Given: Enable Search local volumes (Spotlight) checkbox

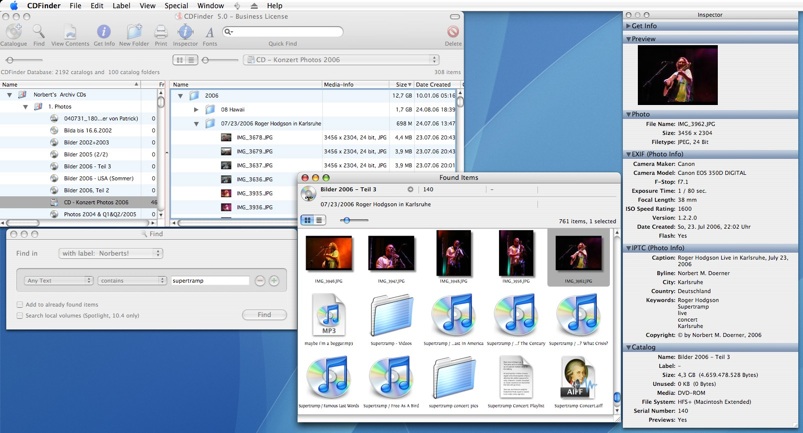Looking at the screenshot, I should pyautogui.click(x=19, y=316).
